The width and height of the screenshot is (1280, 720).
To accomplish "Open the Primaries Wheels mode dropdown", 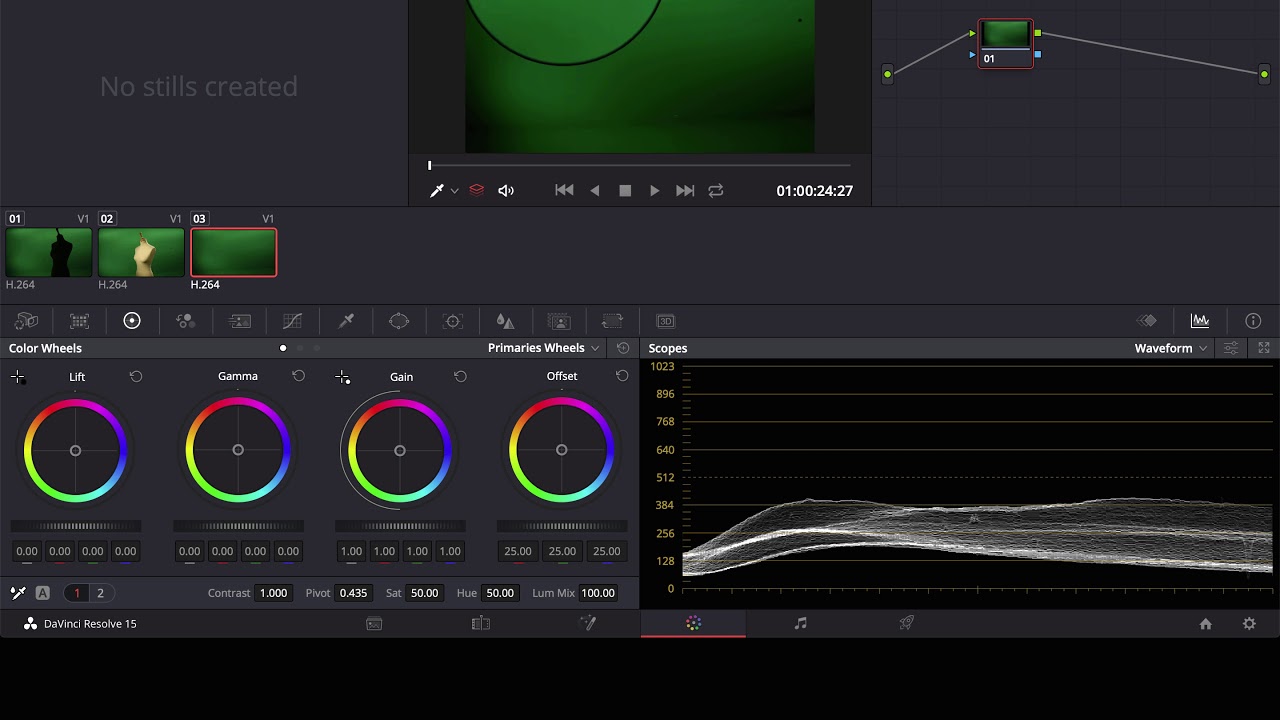I will pyautogui.click(x=544, y=348).
